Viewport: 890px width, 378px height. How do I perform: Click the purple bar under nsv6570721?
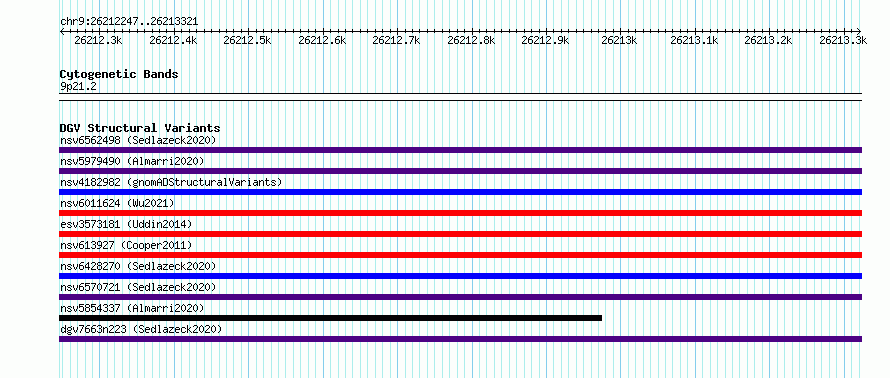pos(460,297)
